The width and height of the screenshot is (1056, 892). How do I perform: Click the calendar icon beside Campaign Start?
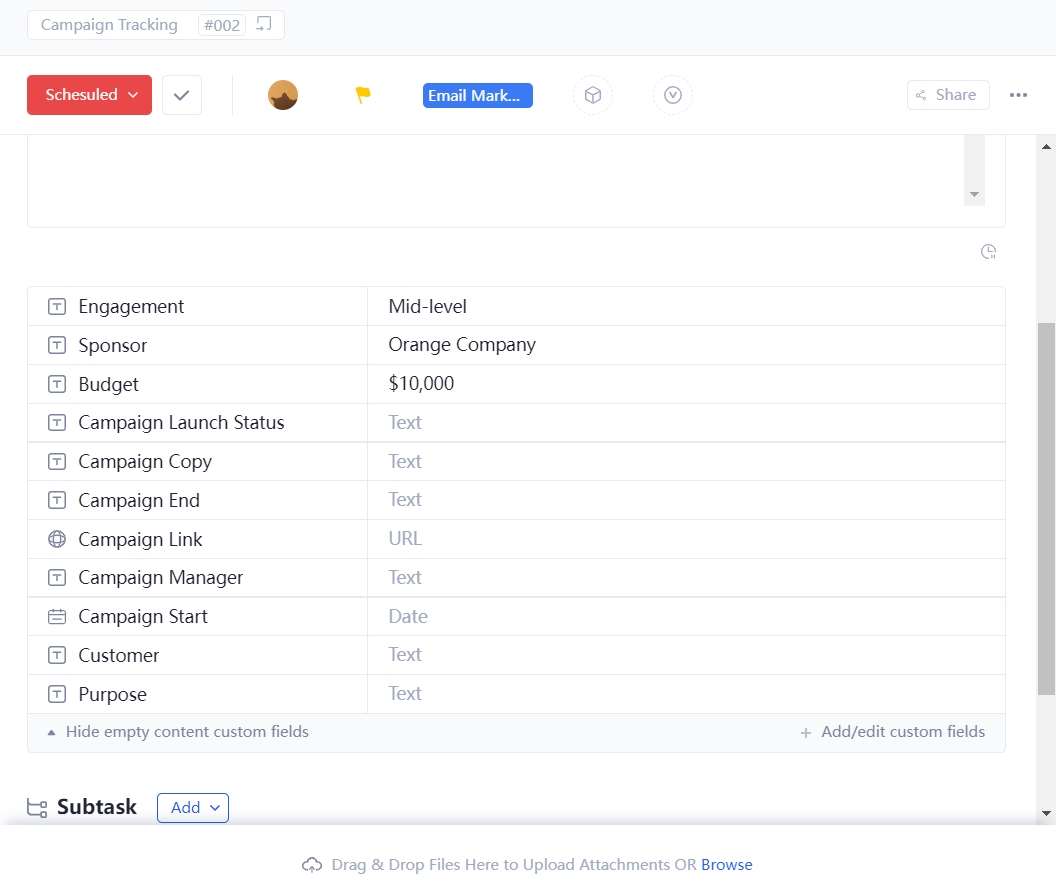coord(56,616)
